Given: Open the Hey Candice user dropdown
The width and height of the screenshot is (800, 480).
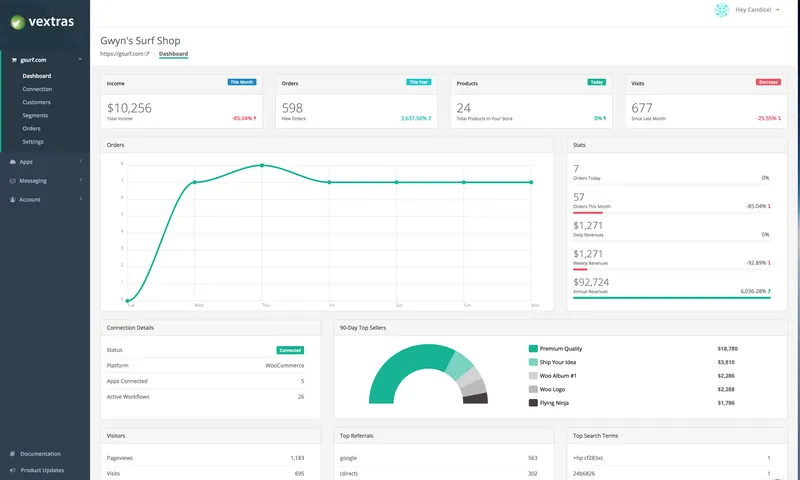Looking at the screenshot, I should (x=758, y=10).
